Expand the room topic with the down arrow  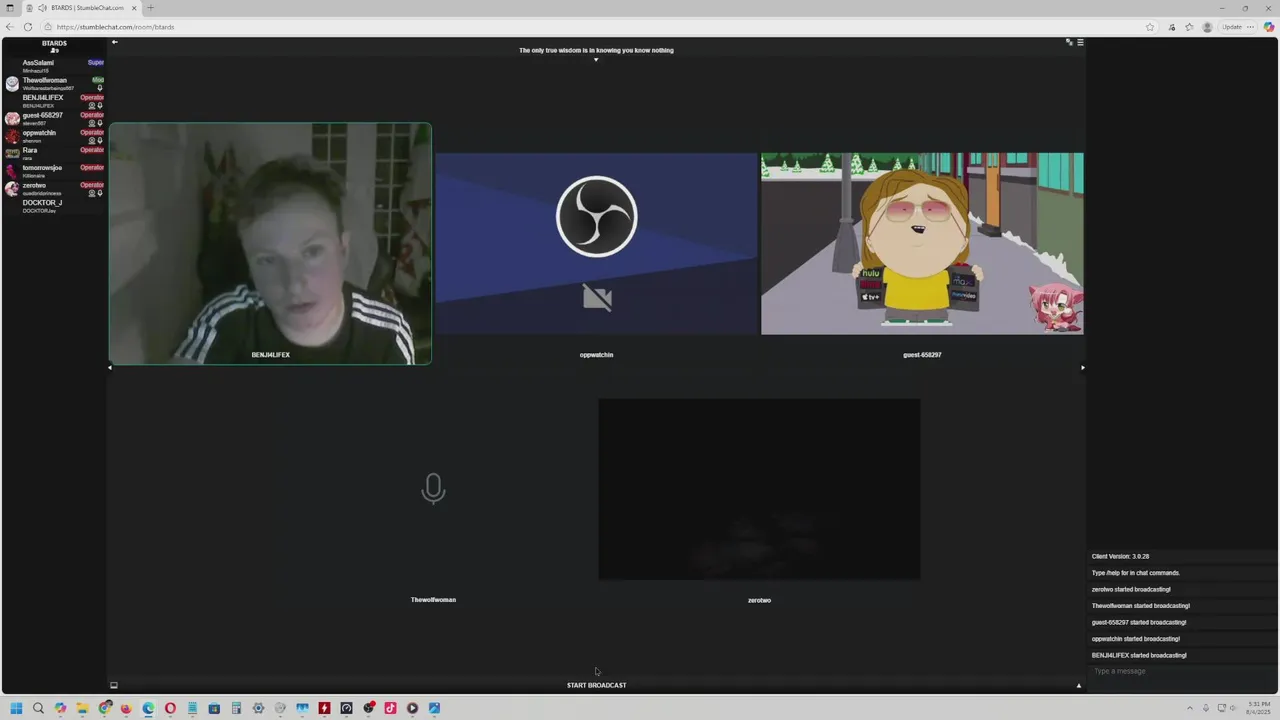(596, 60)
